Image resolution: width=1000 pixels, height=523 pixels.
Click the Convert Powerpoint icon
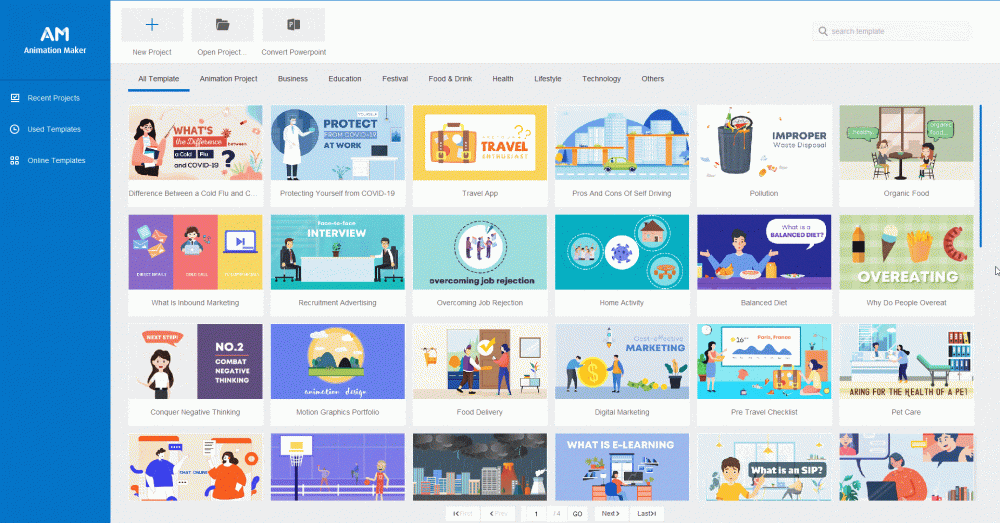pos(293,24)
